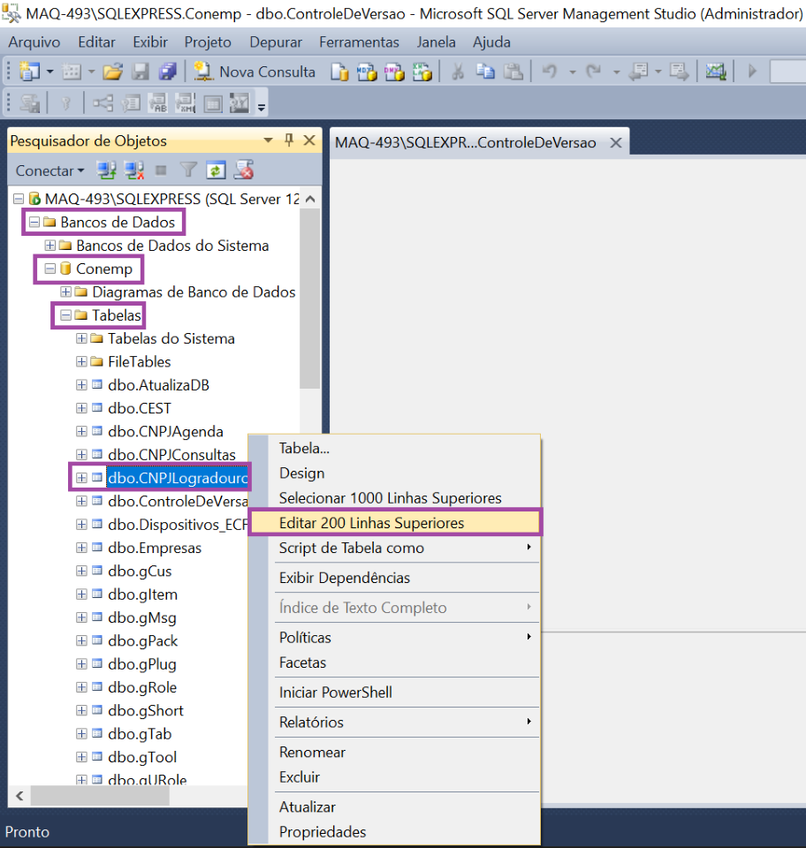Image resolution: width=806 pixels, height=848 pixels.
Task: Expand the dbo.AtualizaDB table node
Action: click(x=81, y=385)
